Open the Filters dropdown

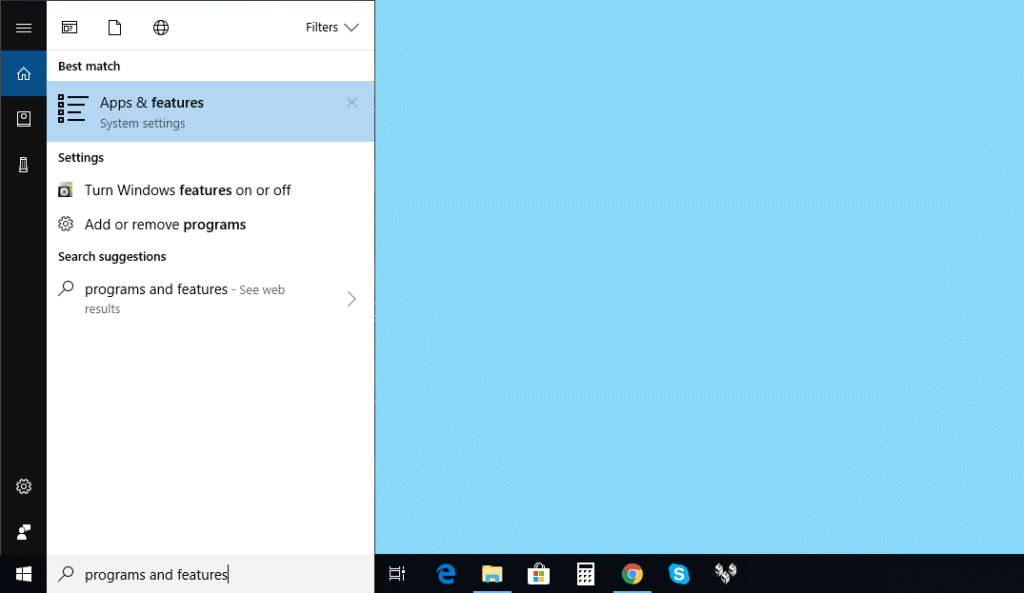tap(332, 27)
